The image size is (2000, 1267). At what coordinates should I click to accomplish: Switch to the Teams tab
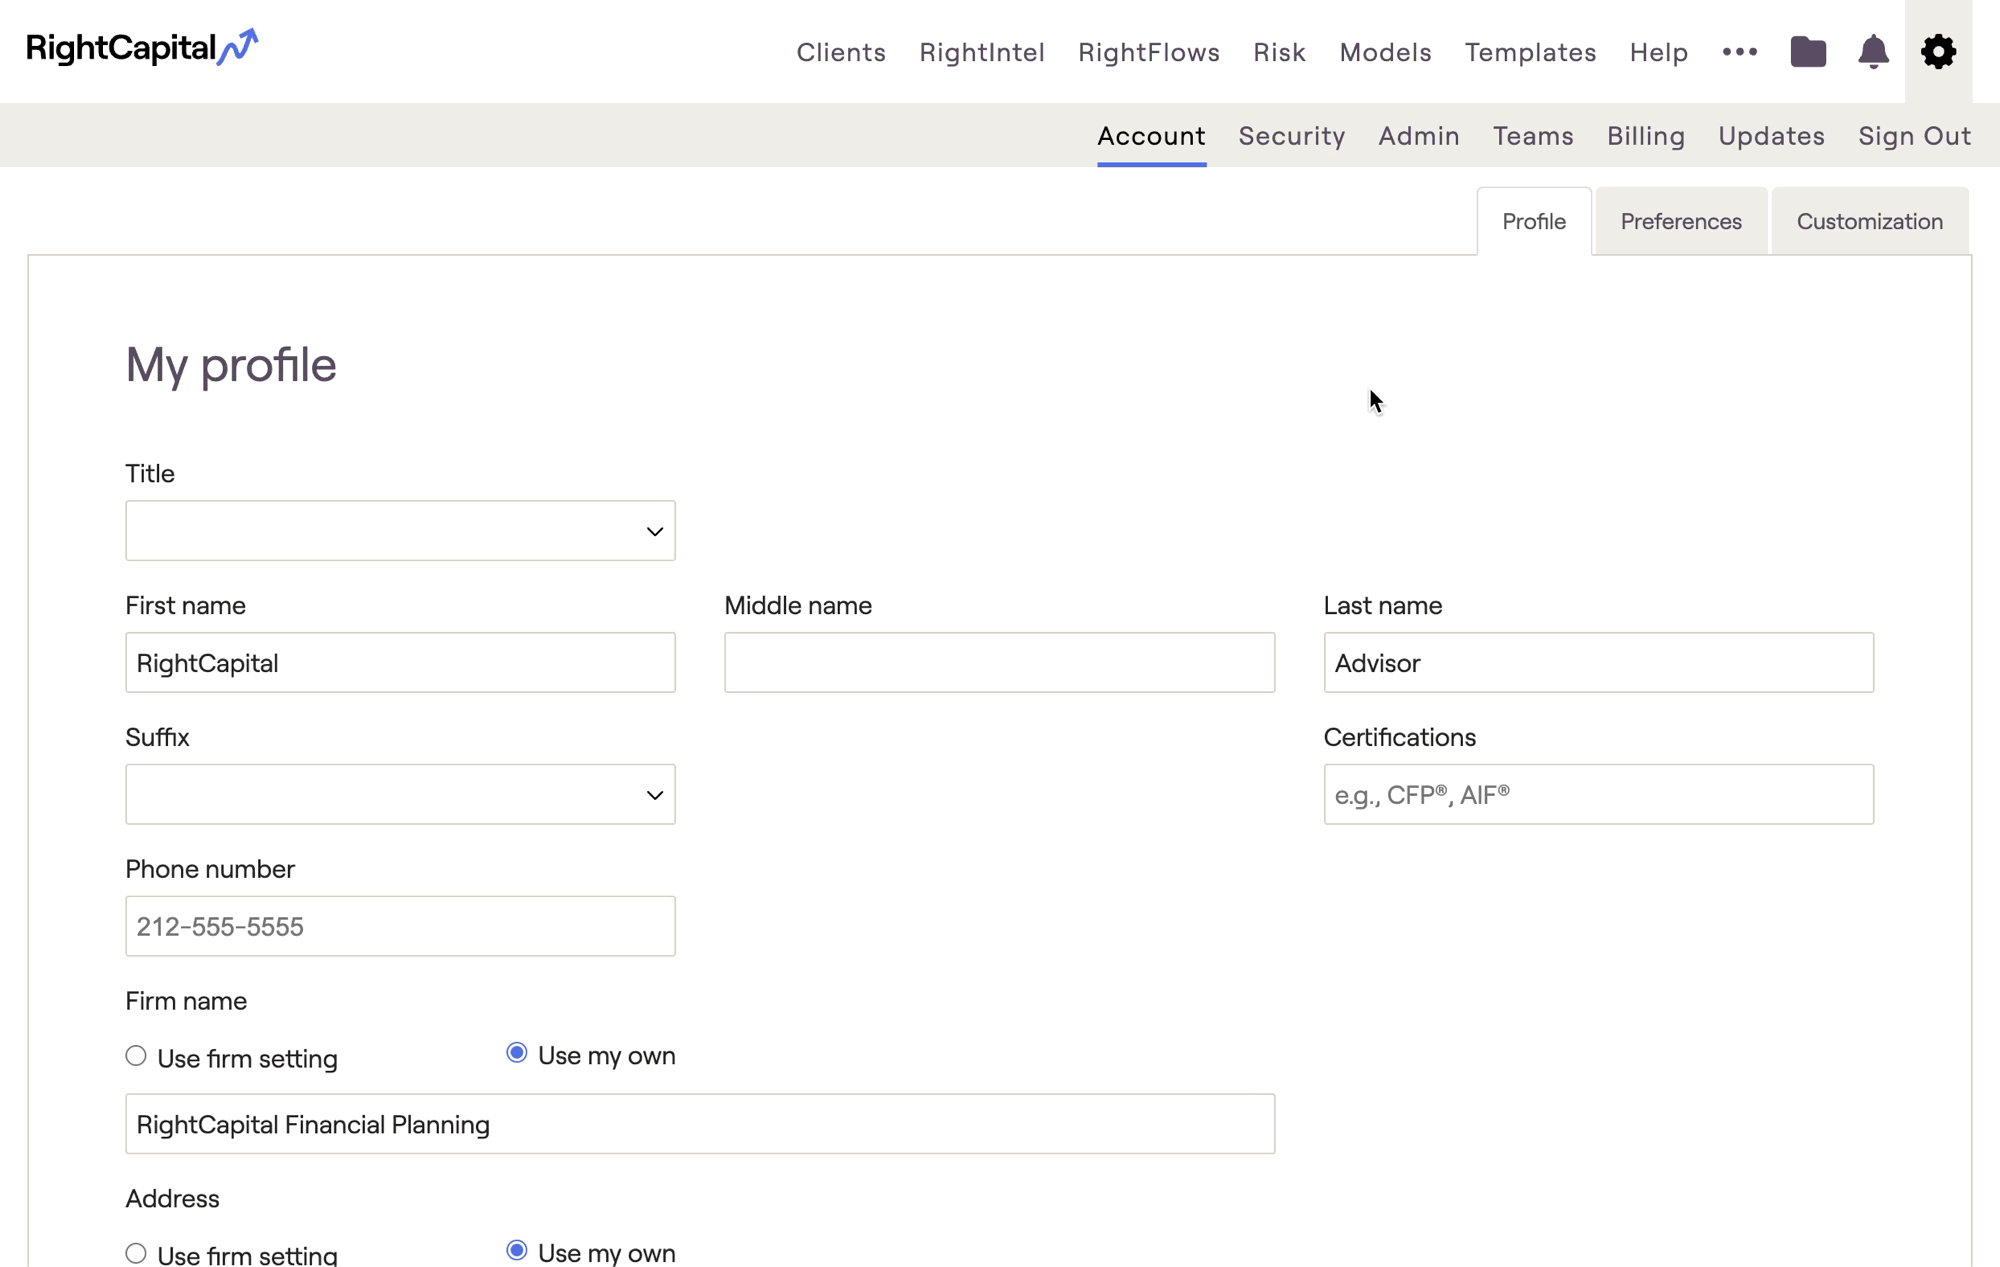[x=1533, y=136]
